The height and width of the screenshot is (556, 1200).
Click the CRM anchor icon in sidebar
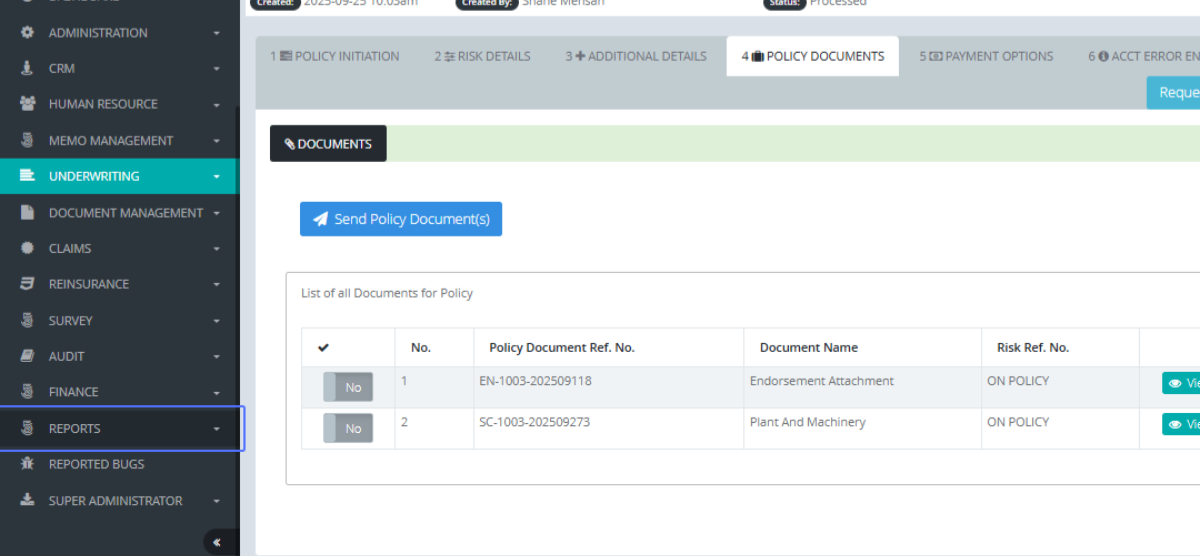(28, 69)
